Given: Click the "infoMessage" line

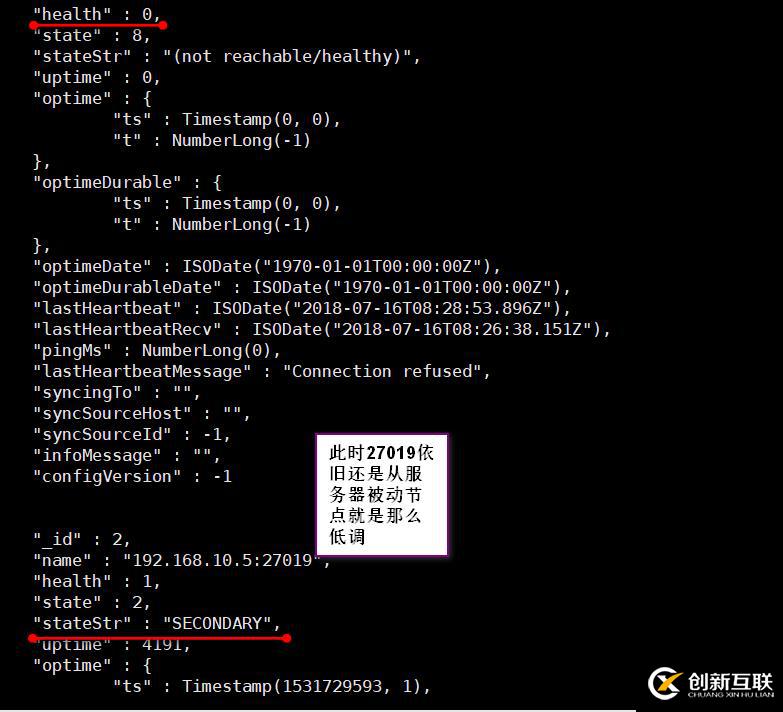Looking at the screenshot, I should (x=127, y=455).
